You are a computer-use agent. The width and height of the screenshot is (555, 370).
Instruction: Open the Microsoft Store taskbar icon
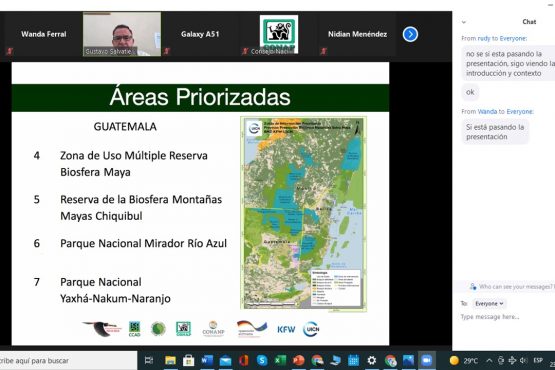pos(189,360)
